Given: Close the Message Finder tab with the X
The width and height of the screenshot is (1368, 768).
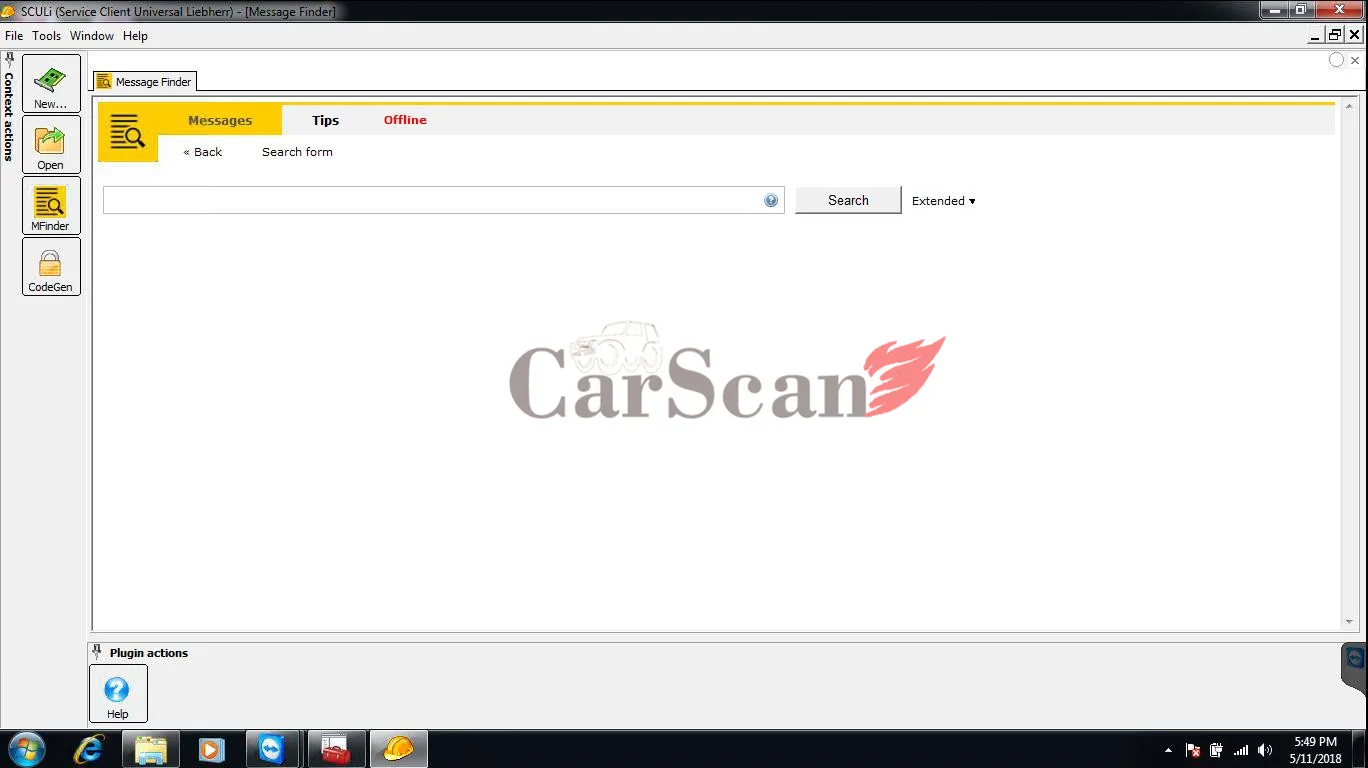Looking at the screenshot, I should pyautogui.click(x=1355, y=60).
